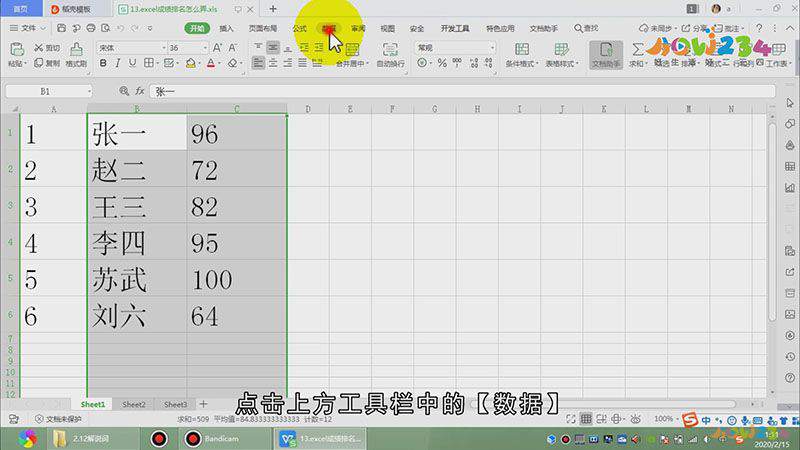Click the fx insert function icon

[x=139, y=91]
